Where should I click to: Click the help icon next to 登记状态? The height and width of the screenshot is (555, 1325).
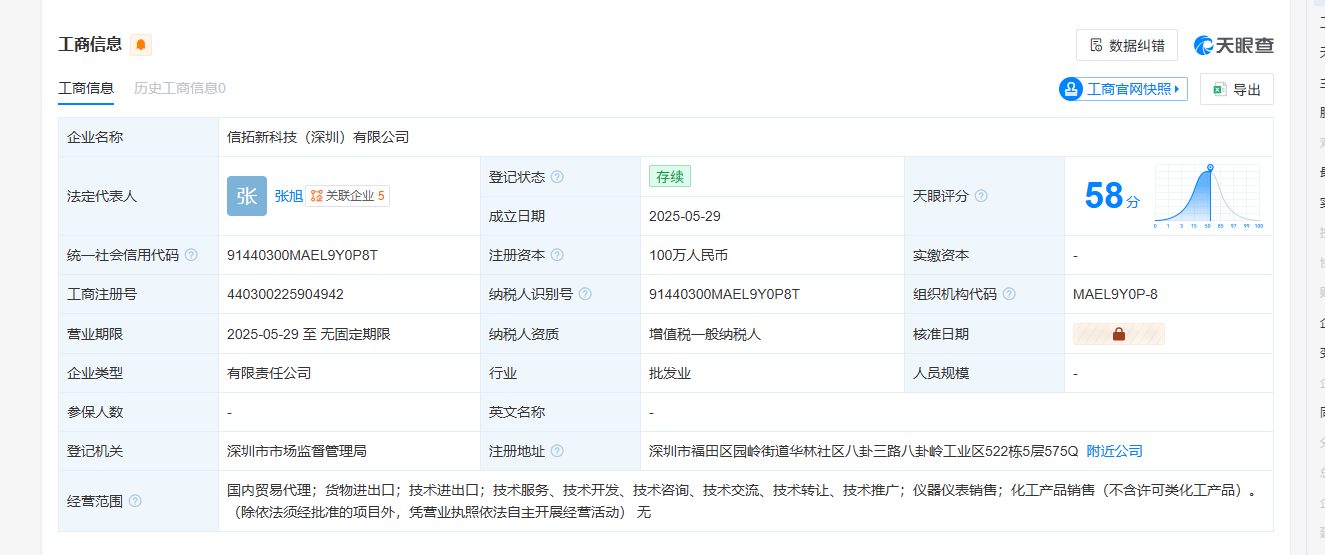[x=557, y=177]
